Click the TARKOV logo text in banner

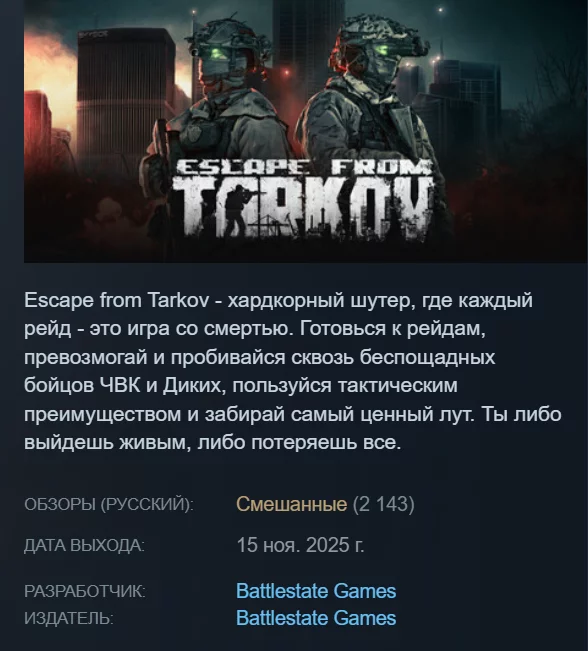302,207
